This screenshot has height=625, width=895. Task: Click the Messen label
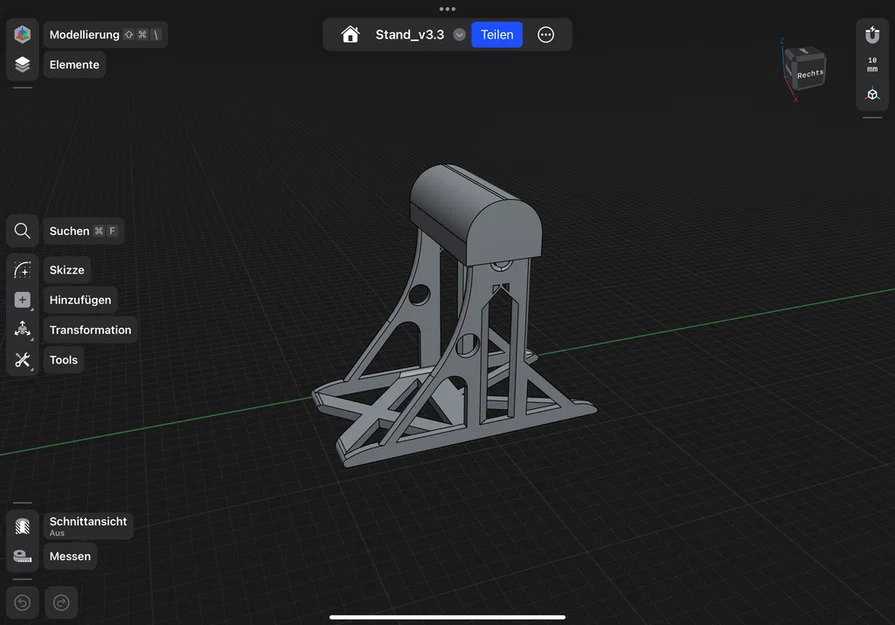(x=70, y=556)
